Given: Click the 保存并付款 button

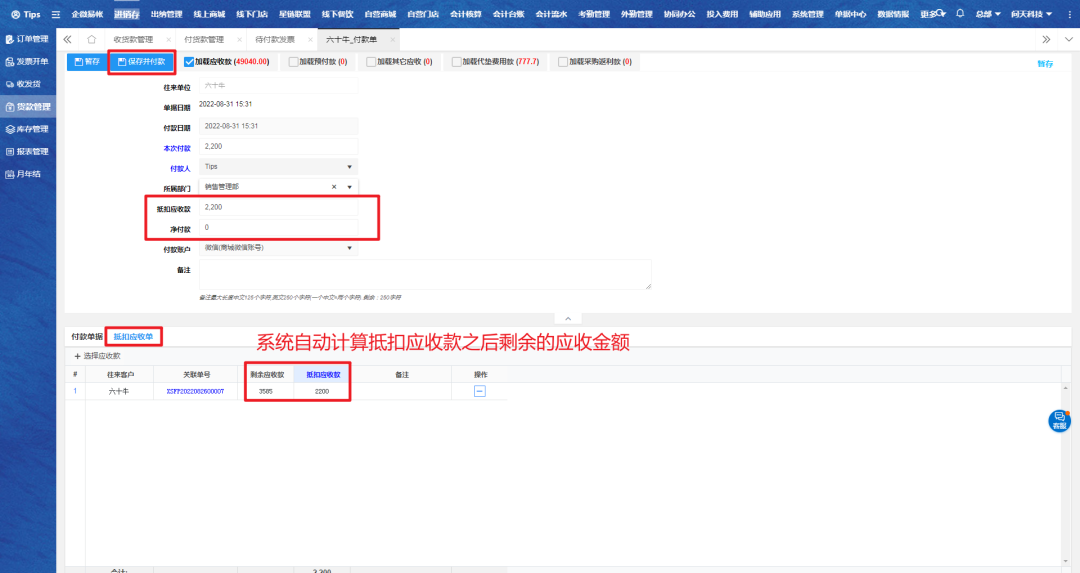Looking at the screenshot, I should point(142,62).
